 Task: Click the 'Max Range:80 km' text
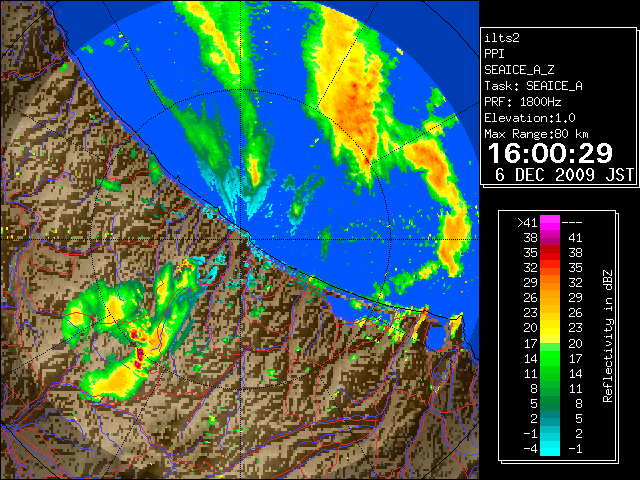[536, 134]
